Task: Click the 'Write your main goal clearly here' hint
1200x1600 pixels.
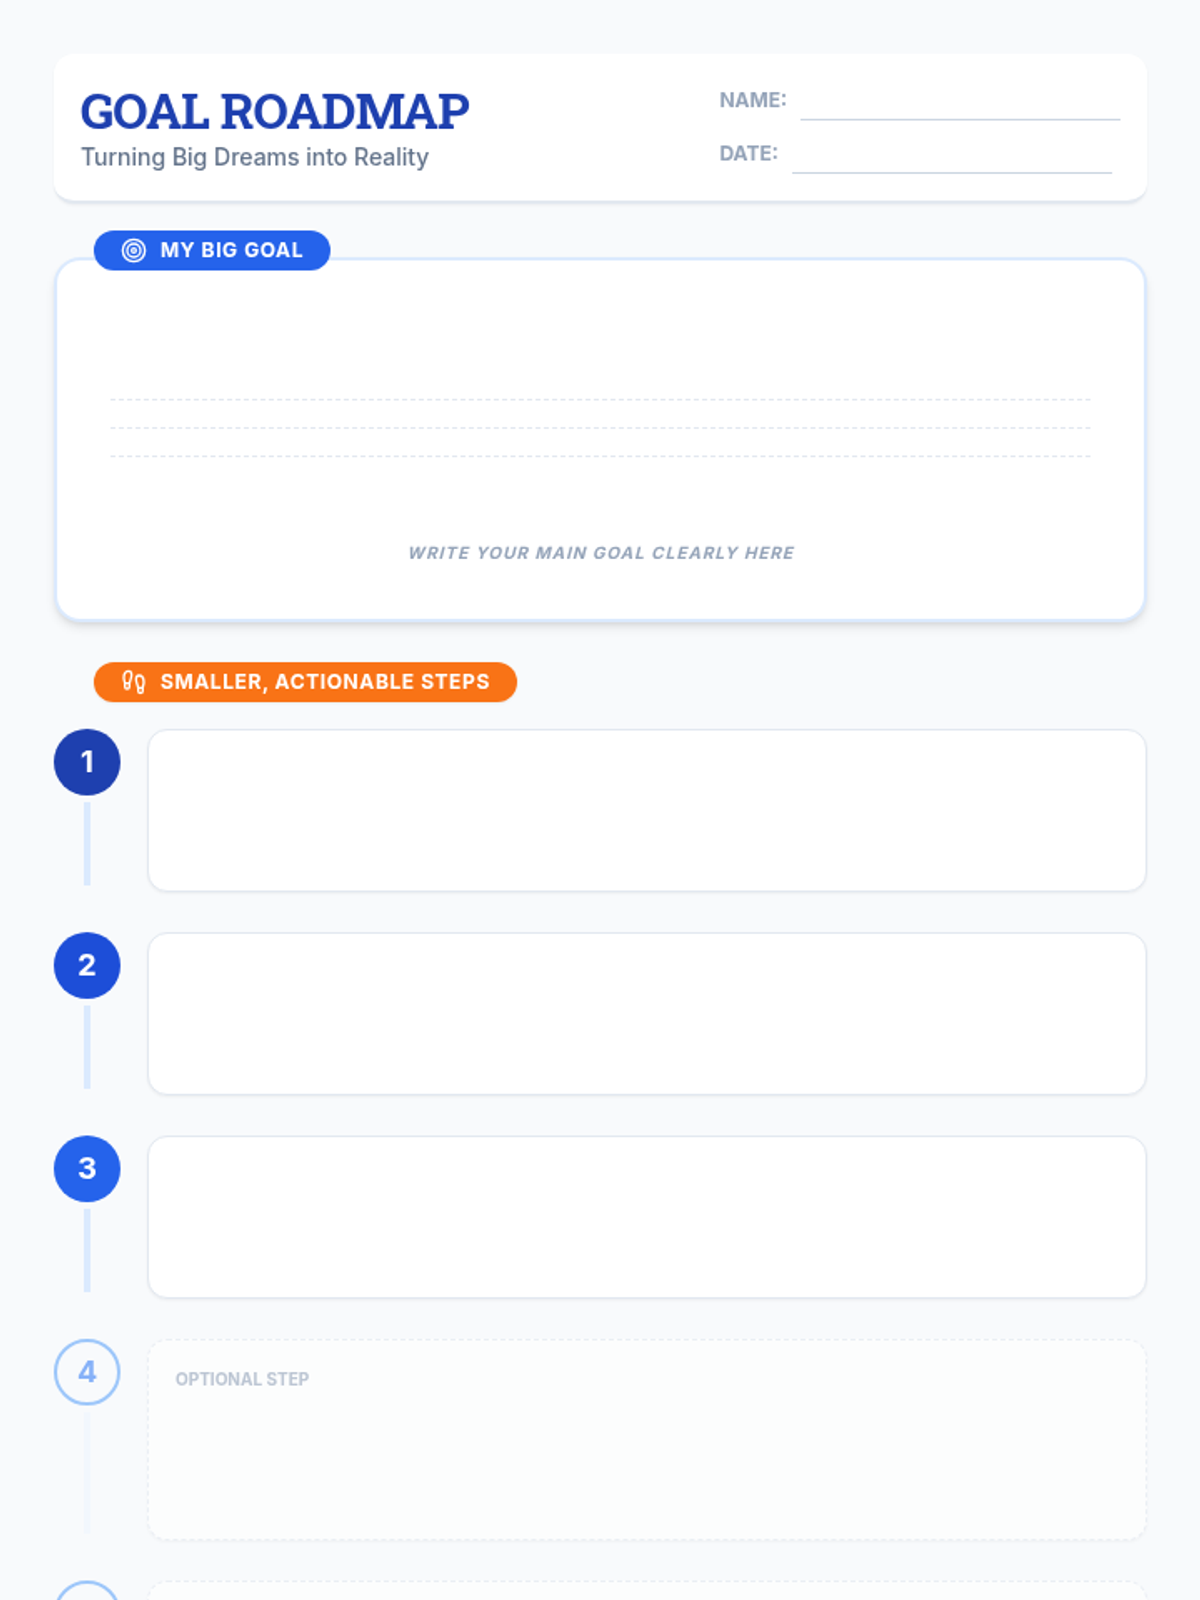Action: (x=601, y=553)
